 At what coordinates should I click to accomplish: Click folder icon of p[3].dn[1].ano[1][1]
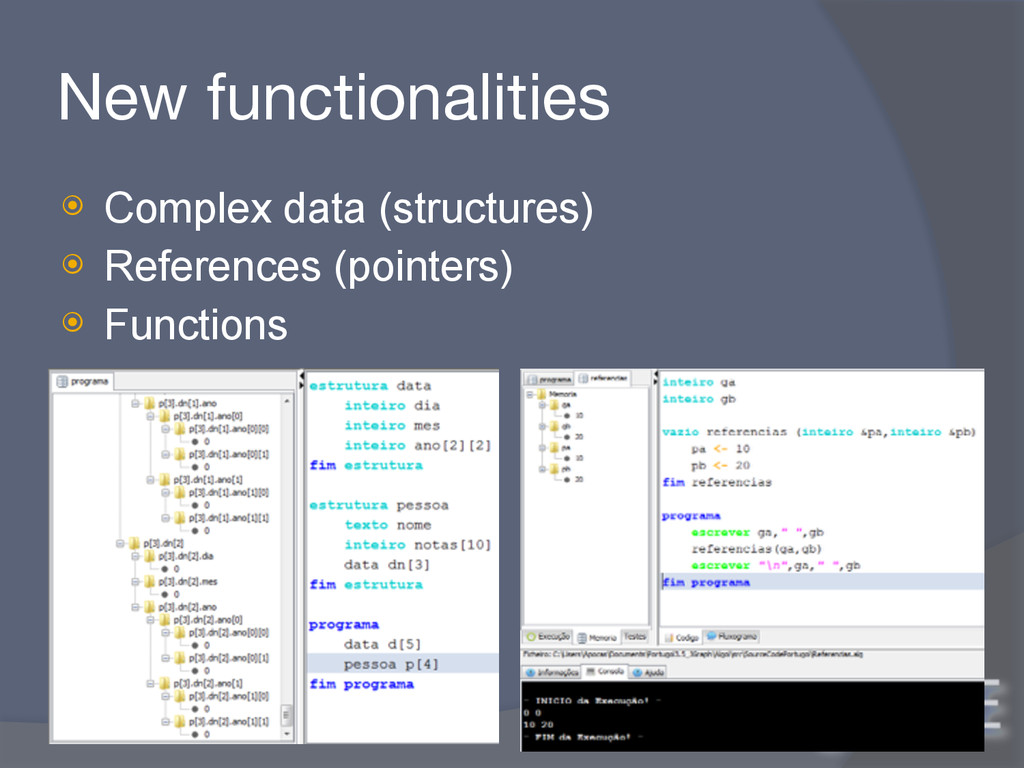180,518
